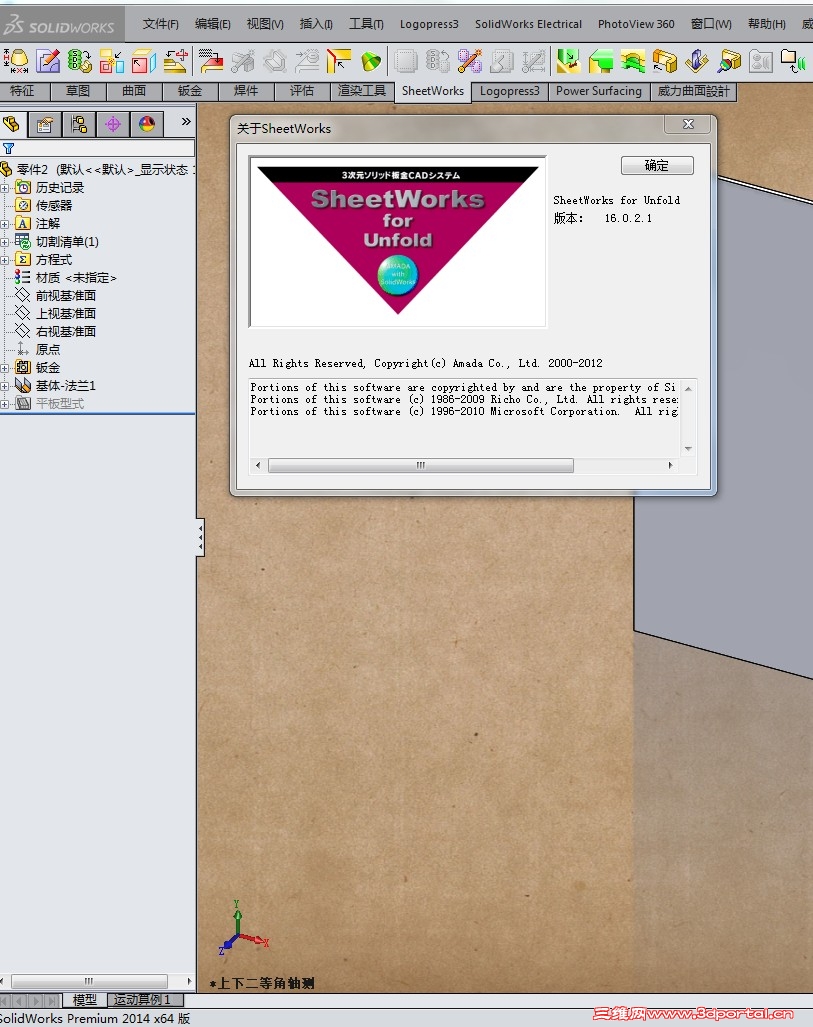Collapse the feature tree panel using the side handle
This screenshot has height=1027, width=813.
[200, 538]
